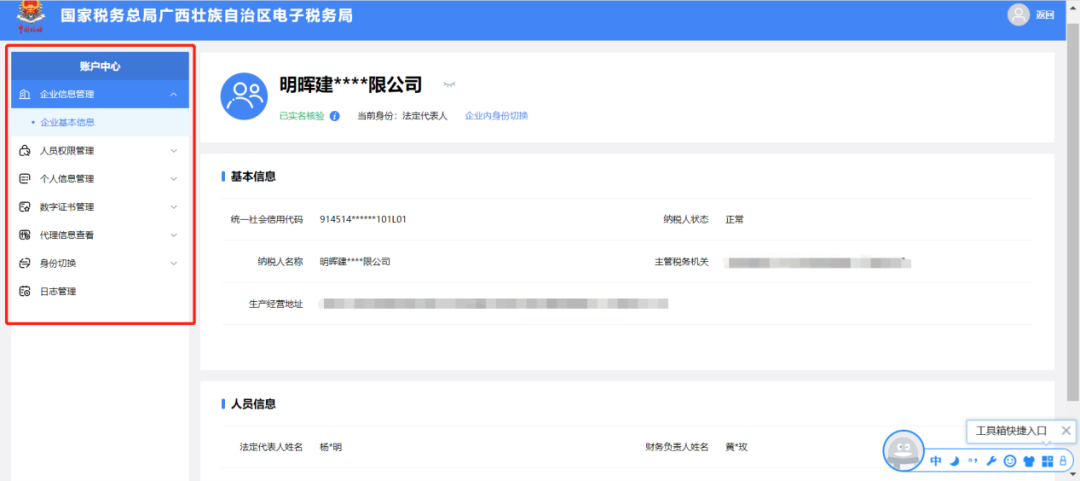The width and height of the screenshot is (1080, 481).
Task: Collapse the 企业信息管理 menu section
Action: coord(100,94)
